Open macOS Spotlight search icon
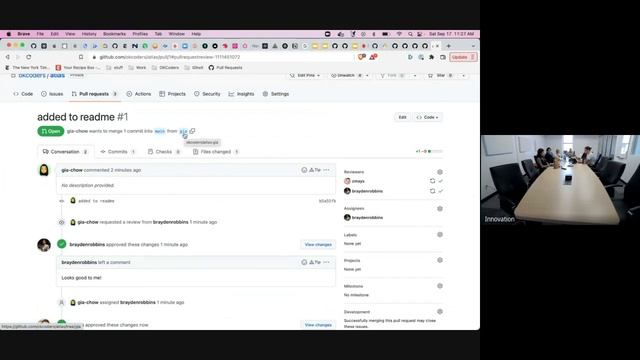Image resolution: width=640 pixels, height=360 pixels. (410, 34)
